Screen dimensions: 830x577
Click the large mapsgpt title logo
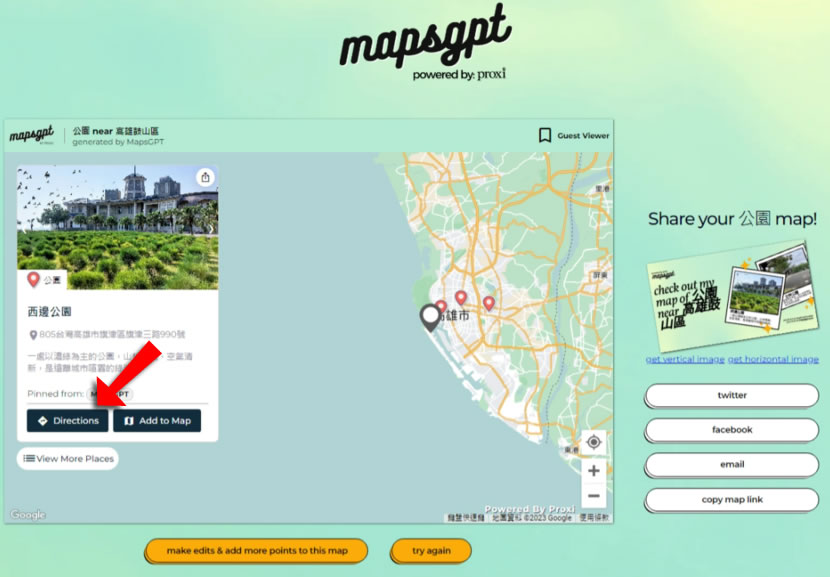tap(425, 34)
